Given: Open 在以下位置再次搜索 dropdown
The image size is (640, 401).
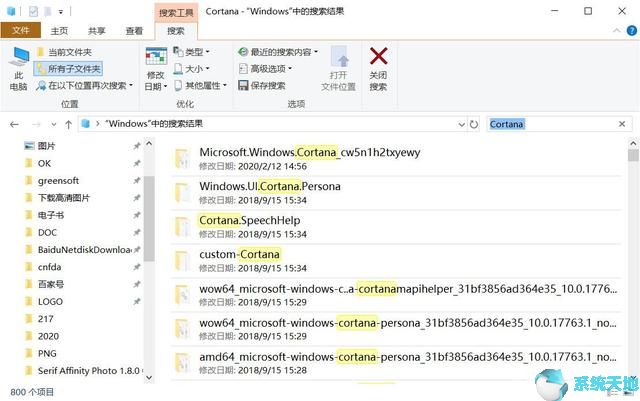Looking at the screenshot, I should 84,85.
